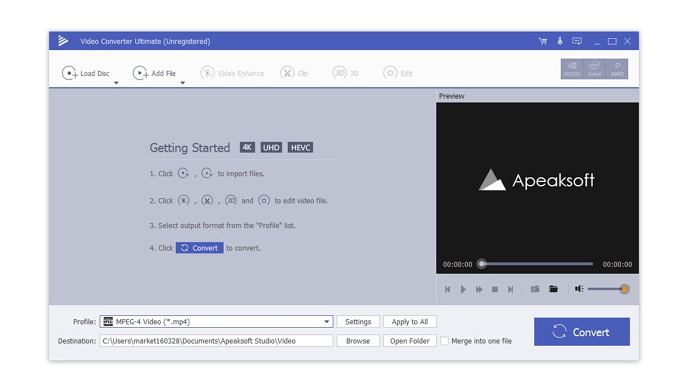Open the Profile format dropdown
Screen dimensions: 688x383
click(326, 322)
